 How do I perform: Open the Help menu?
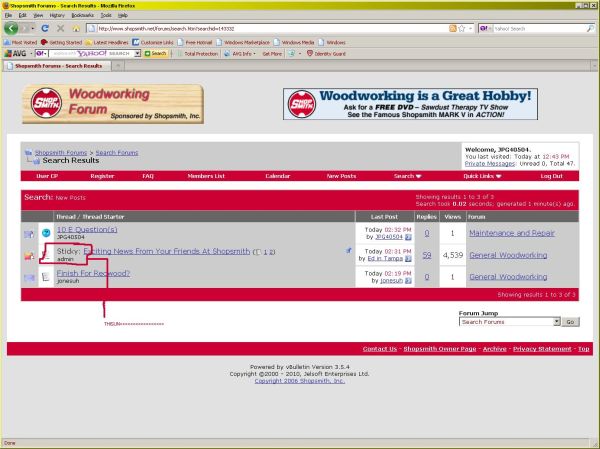[x=122, y=15]
